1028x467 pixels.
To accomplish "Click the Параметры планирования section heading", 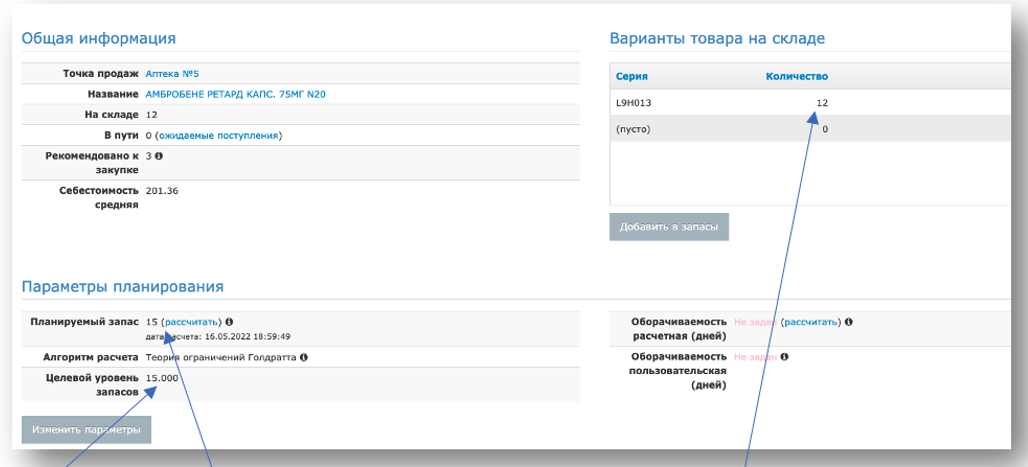I will 123,287.
